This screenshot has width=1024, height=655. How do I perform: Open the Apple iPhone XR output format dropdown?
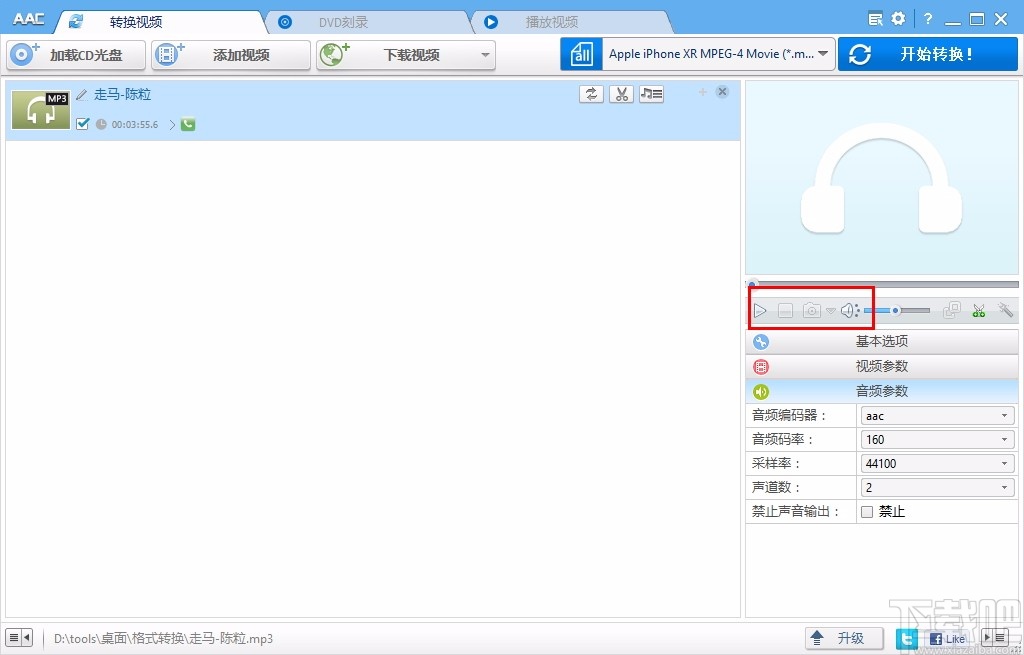coord(716,53)
